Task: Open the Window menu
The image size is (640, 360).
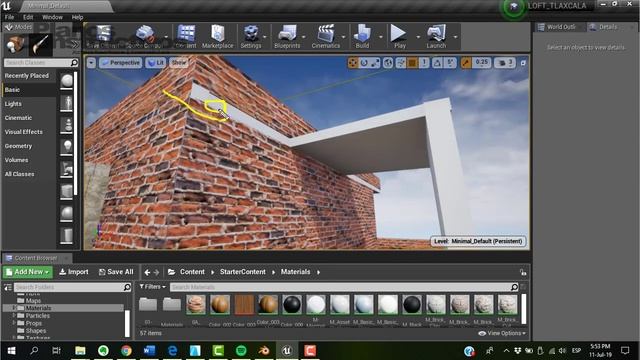Action: pos(52,17)
